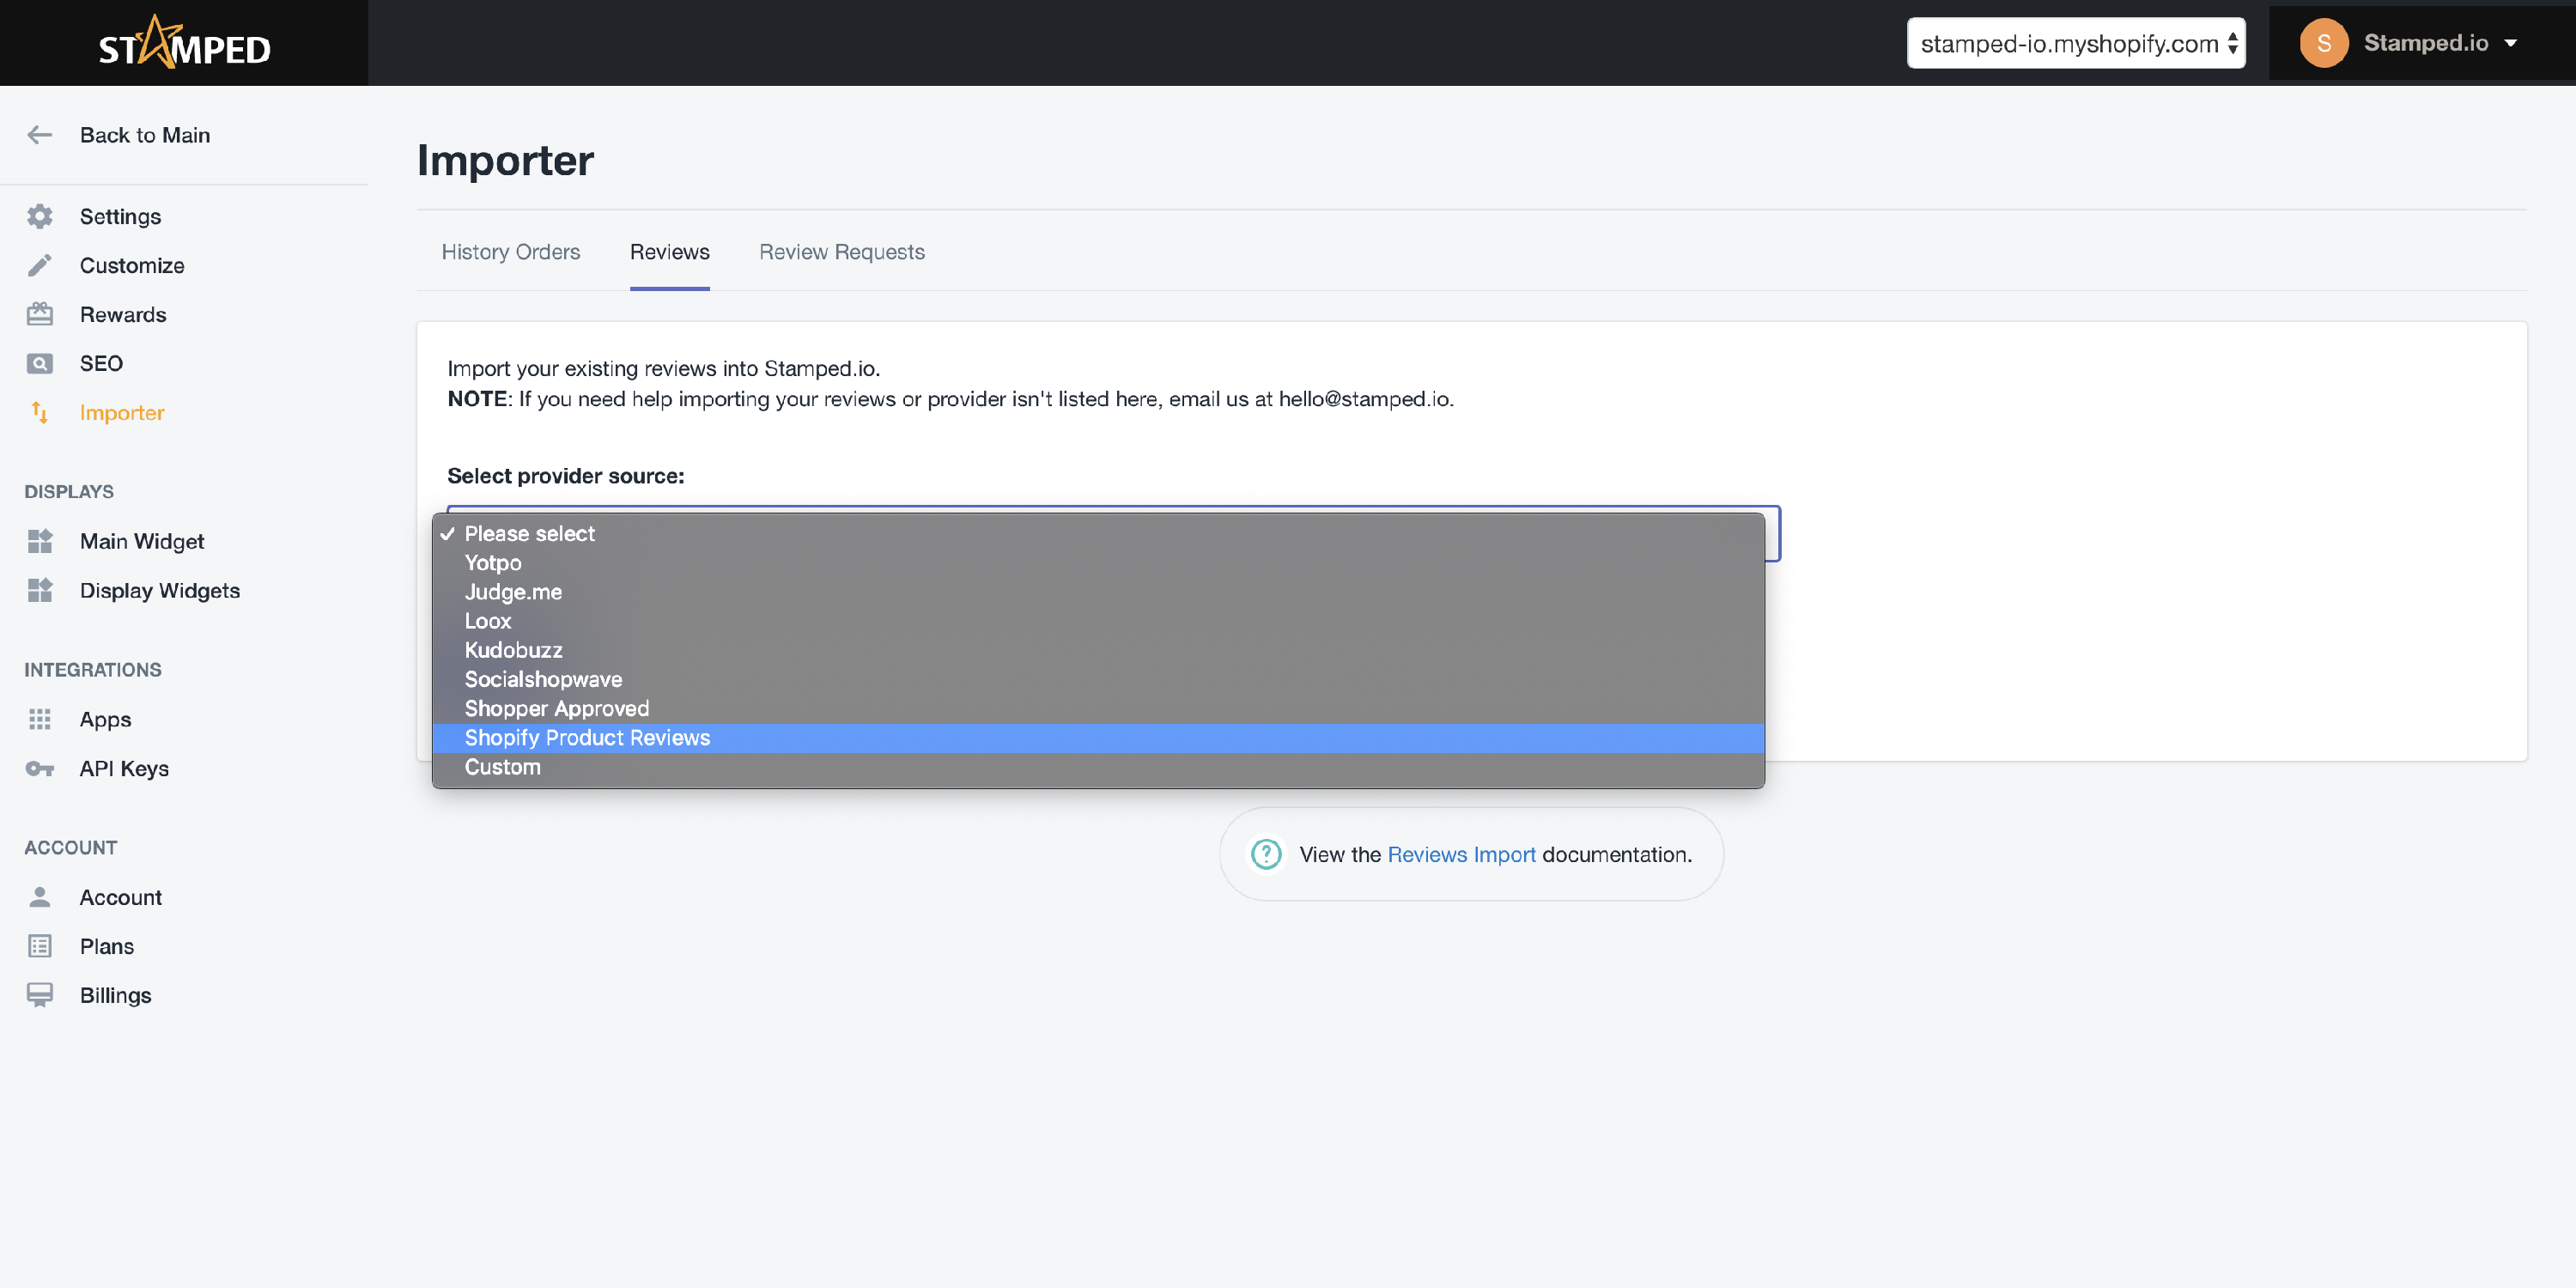Select the Custom provider option
Viewport: 2576px width, 1288px height.
coord(502,767)
